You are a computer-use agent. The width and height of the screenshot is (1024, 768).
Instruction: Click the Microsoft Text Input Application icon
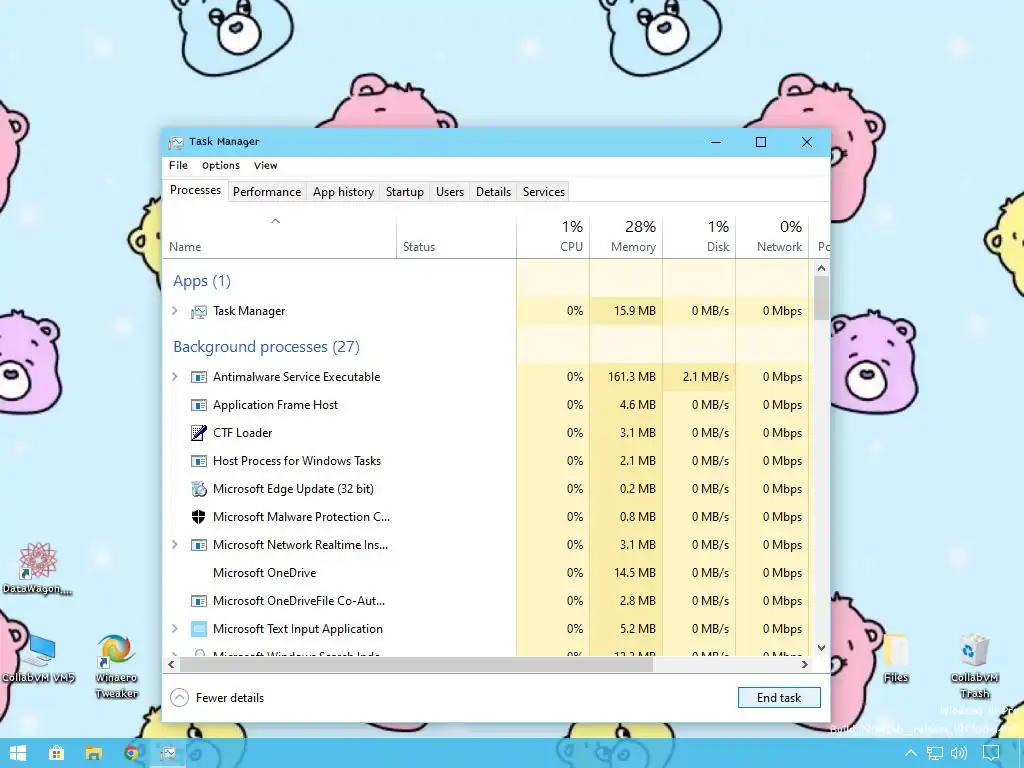tap(199, 629)
